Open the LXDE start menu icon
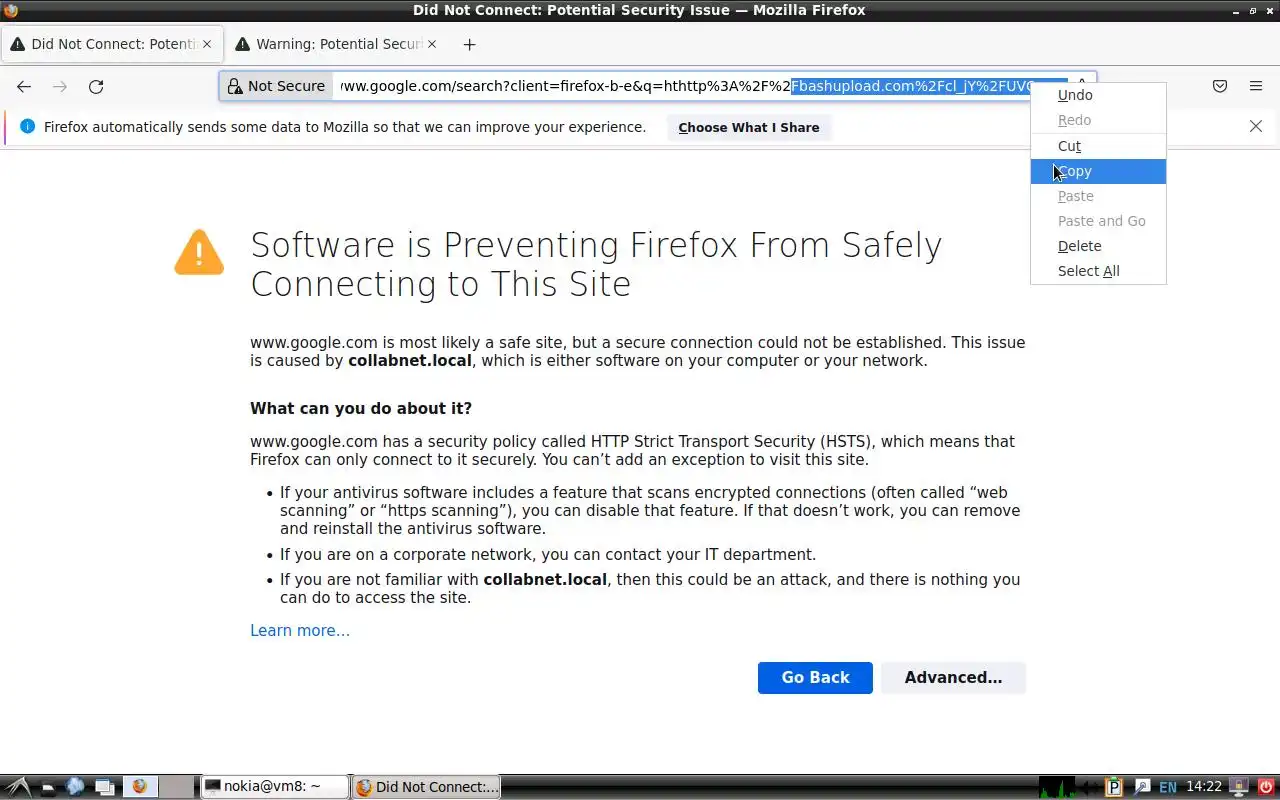1280x800 pixels. tap(17, 787)
